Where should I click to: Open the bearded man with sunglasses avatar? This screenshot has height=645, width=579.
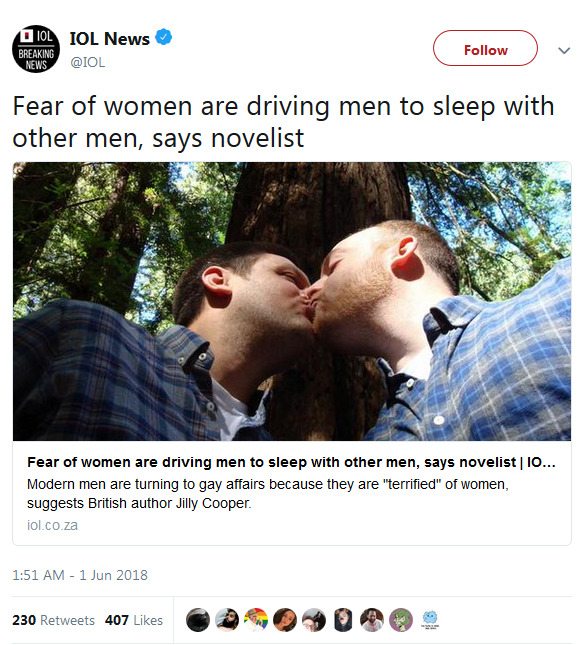[227, 620]
